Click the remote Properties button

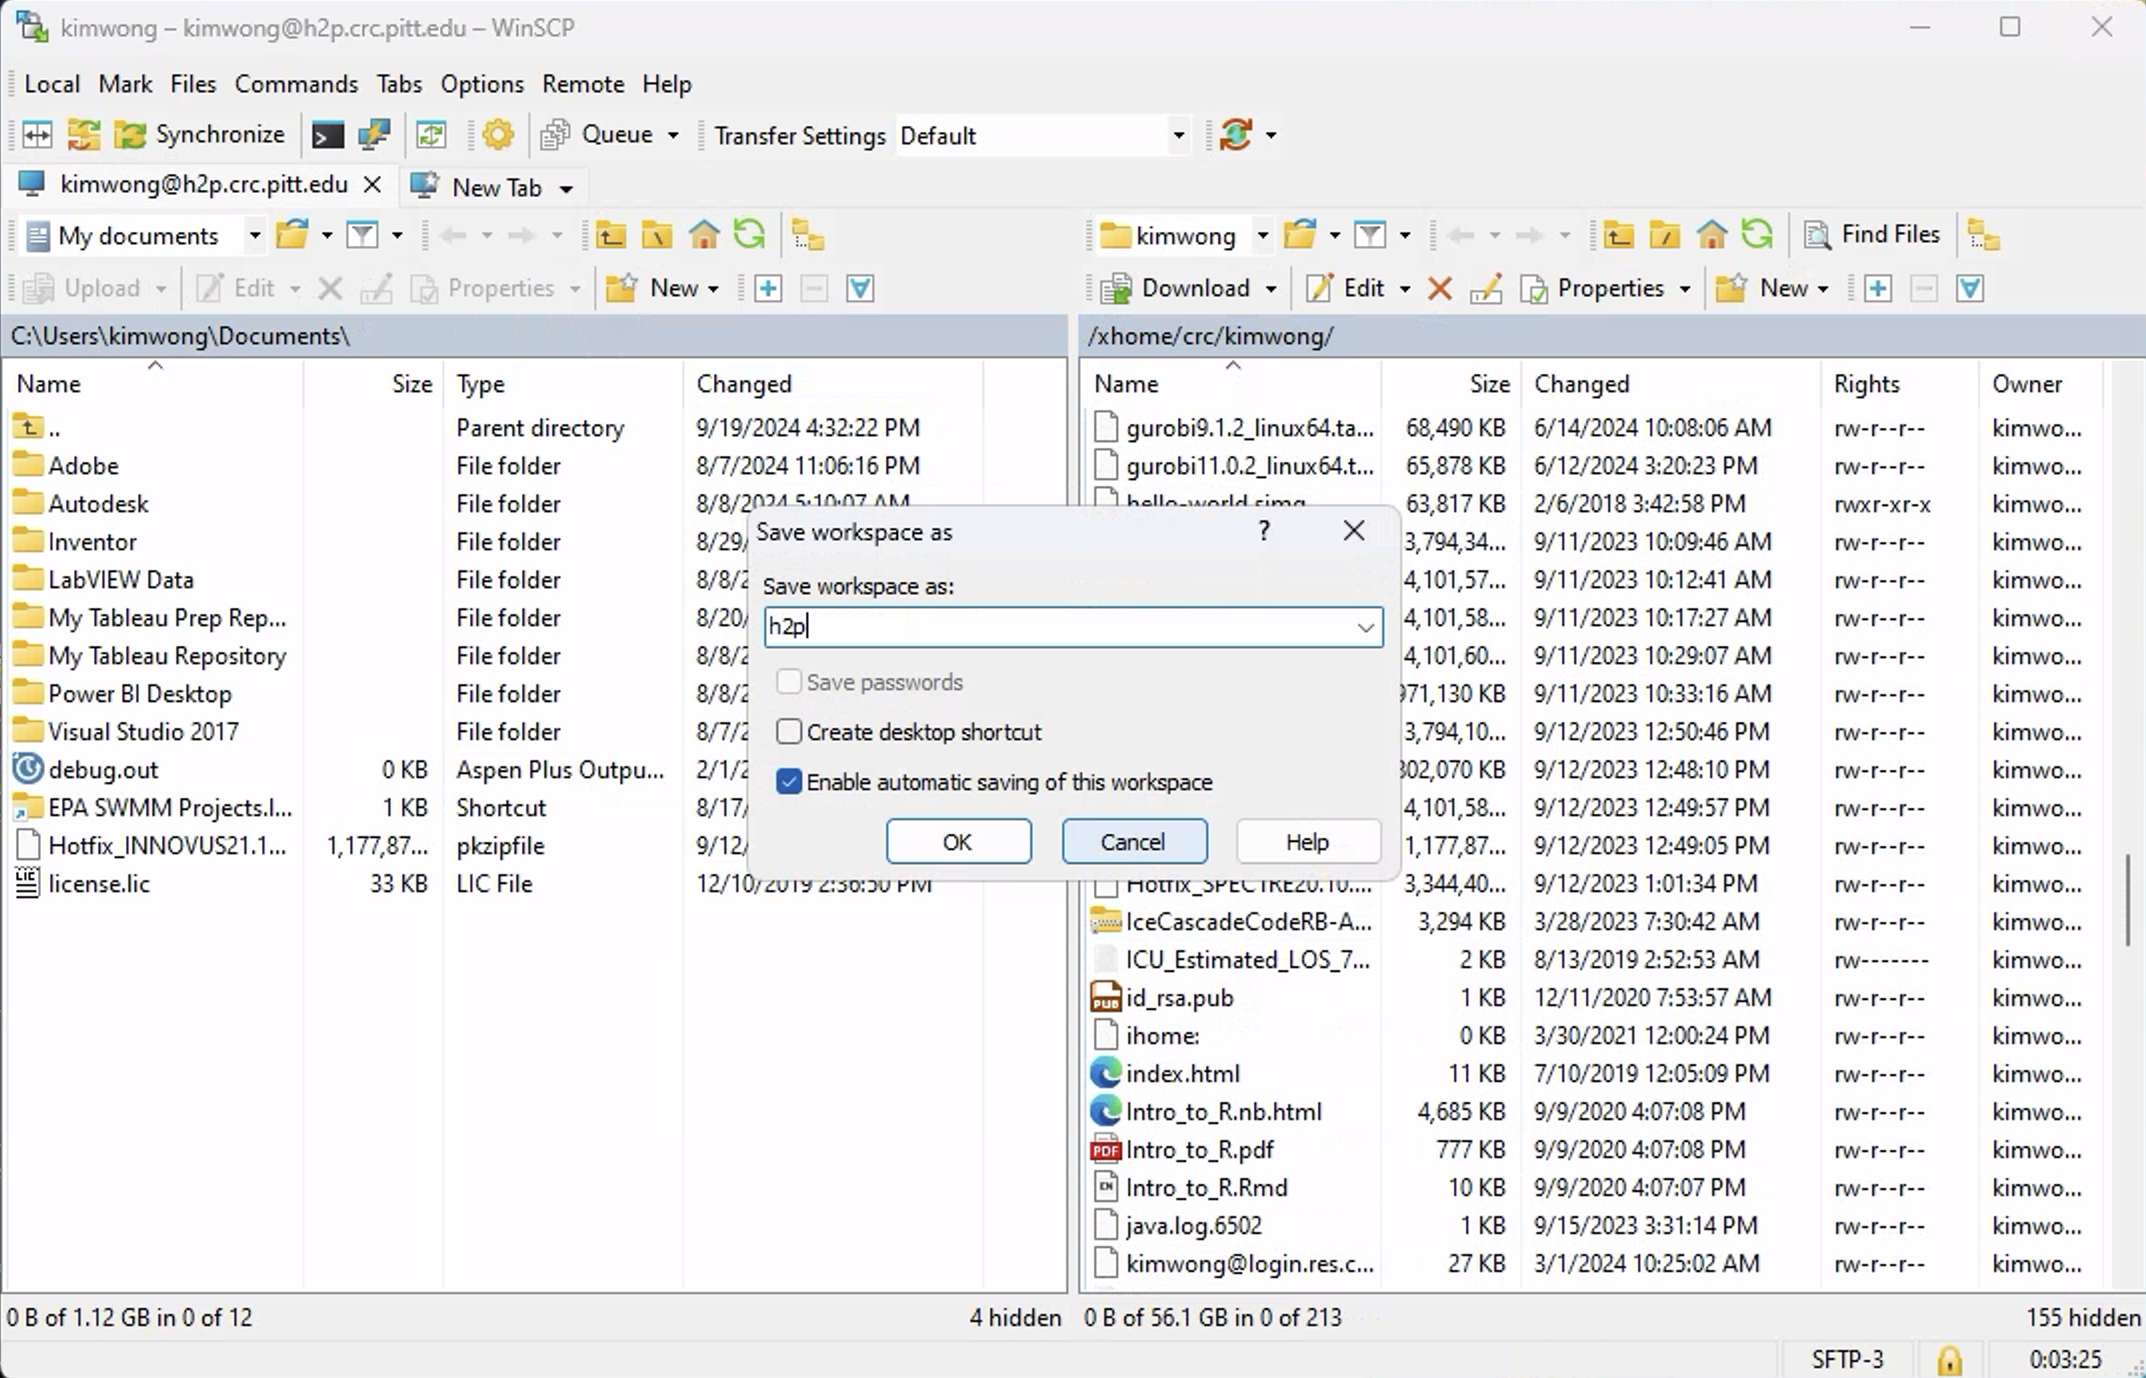coord(1592,289)
